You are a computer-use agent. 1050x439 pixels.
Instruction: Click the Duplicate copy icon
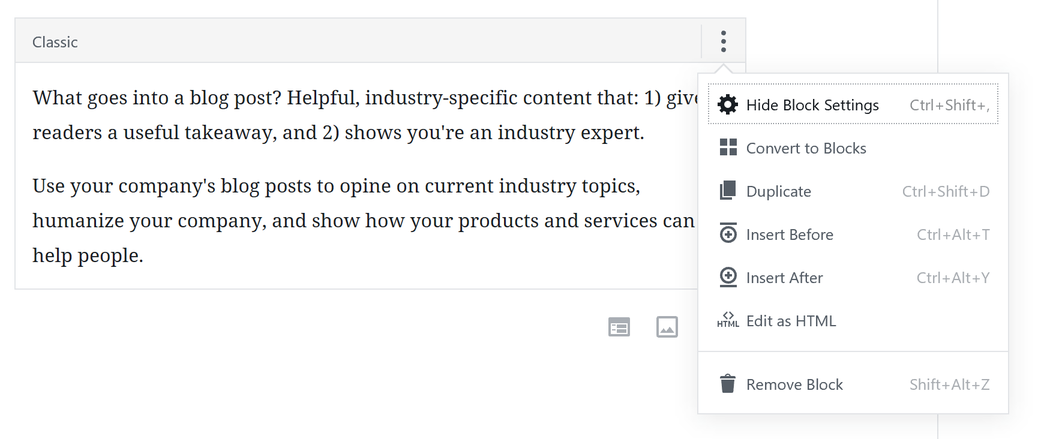tap(728, 191)
